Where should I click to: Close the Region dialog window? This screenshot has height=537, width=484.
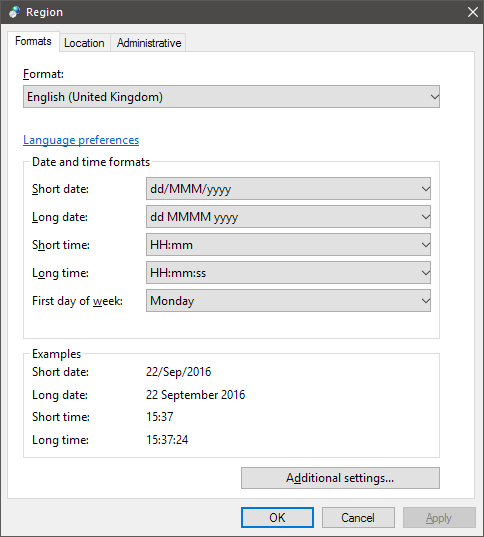tap(473, 12)
